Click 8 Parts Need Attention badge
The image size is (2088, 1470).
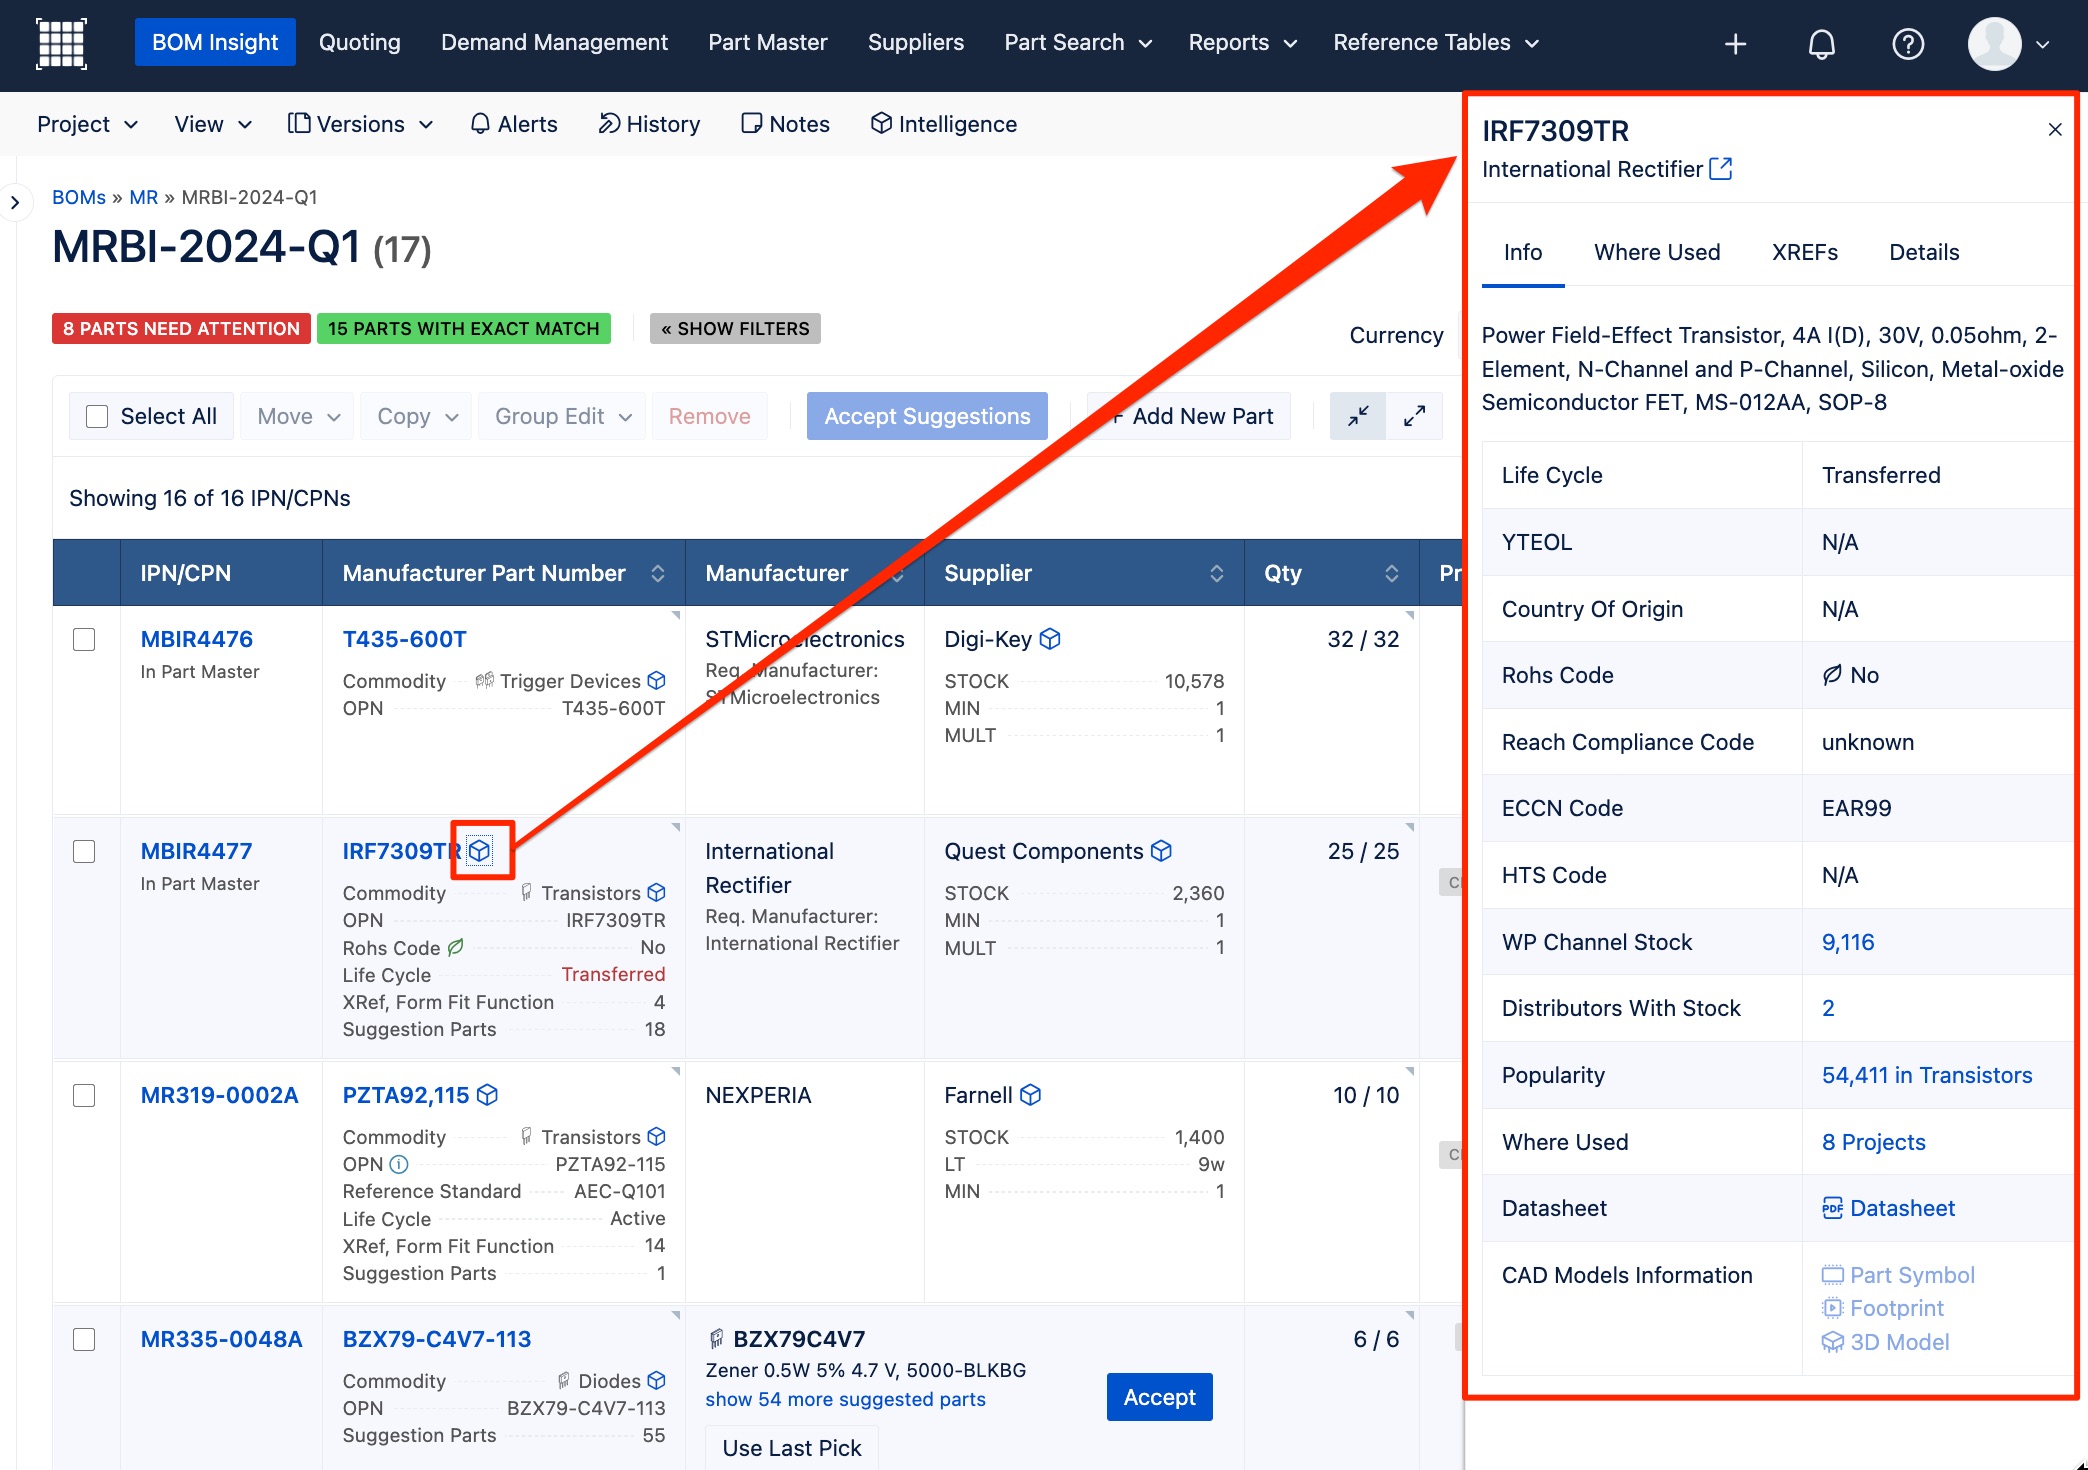tap(181, 329)
